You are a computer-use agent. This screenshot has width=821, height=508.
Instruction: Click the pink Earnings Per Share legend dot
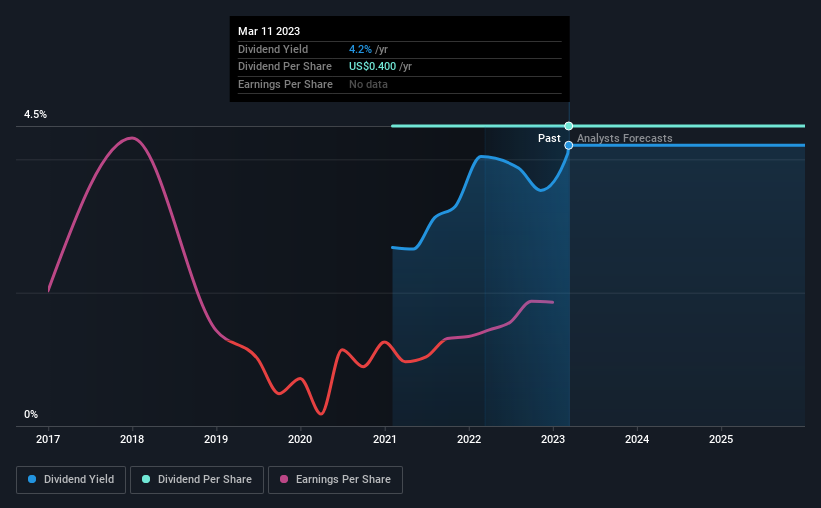coord(284,479)
